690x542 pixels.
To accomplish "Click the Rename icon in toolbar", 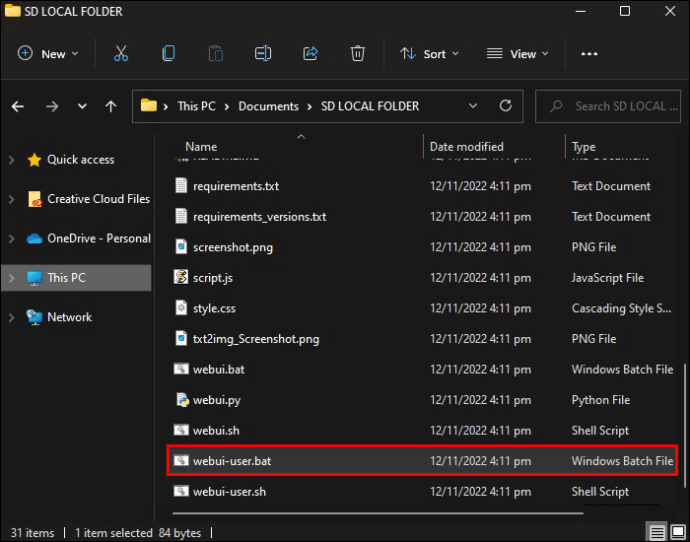I will click(263, 54).
